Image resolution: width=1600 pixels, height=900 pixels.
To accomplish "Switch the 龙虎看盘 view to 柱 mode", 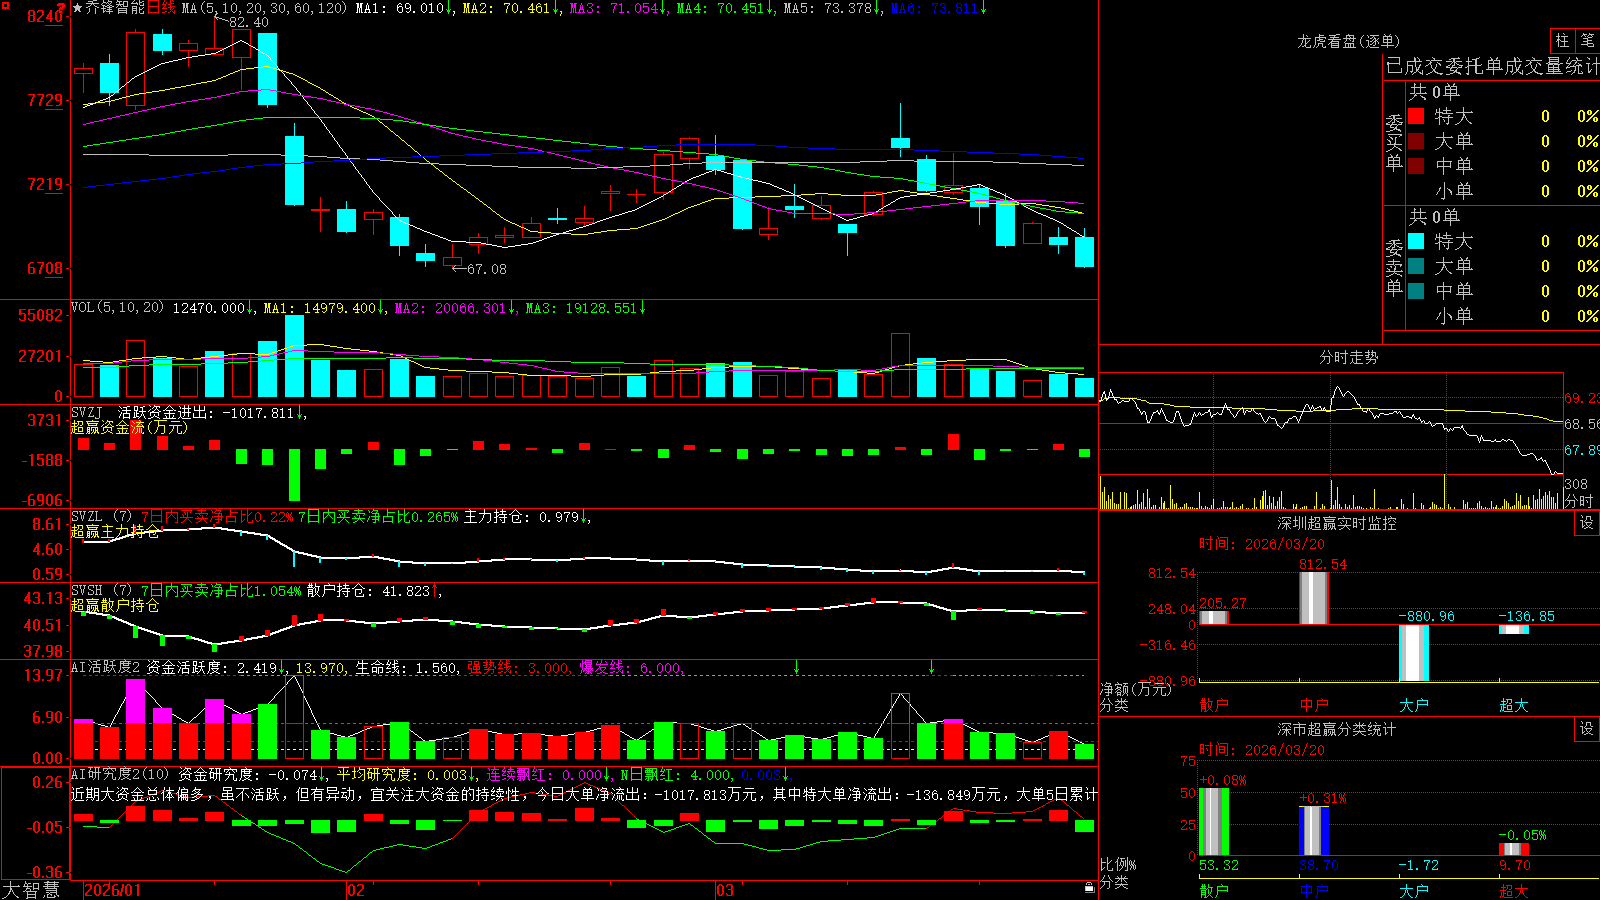I will click(1562, 40).
